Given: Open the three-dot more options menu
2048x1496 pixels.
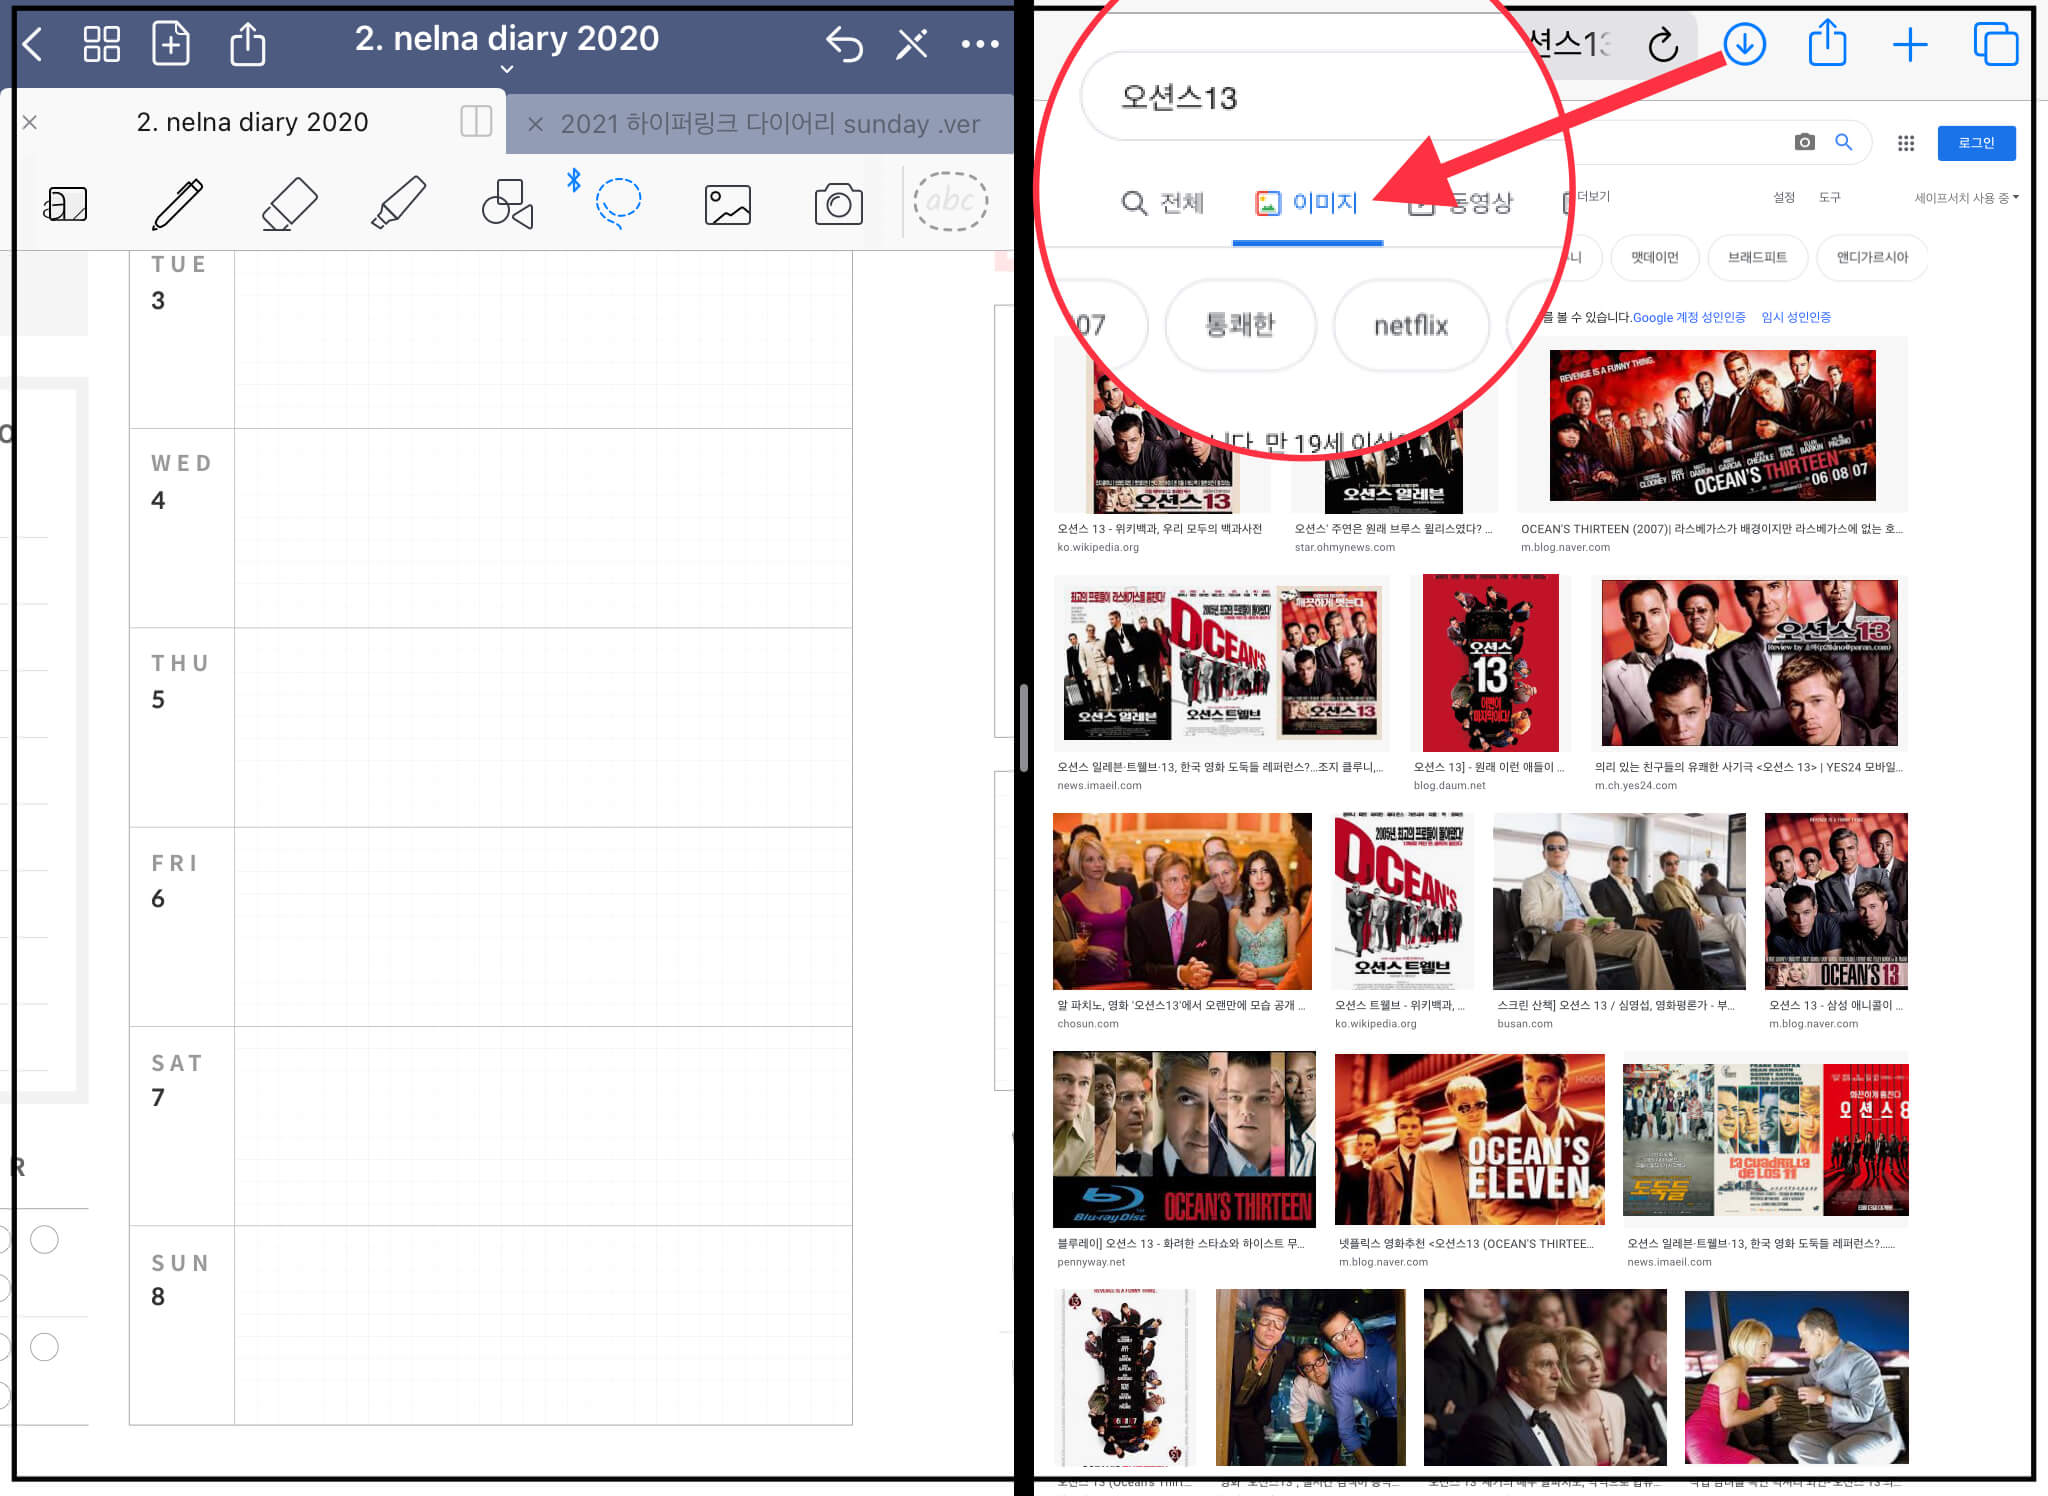Looking at the screenshot, I should [979, 44].
